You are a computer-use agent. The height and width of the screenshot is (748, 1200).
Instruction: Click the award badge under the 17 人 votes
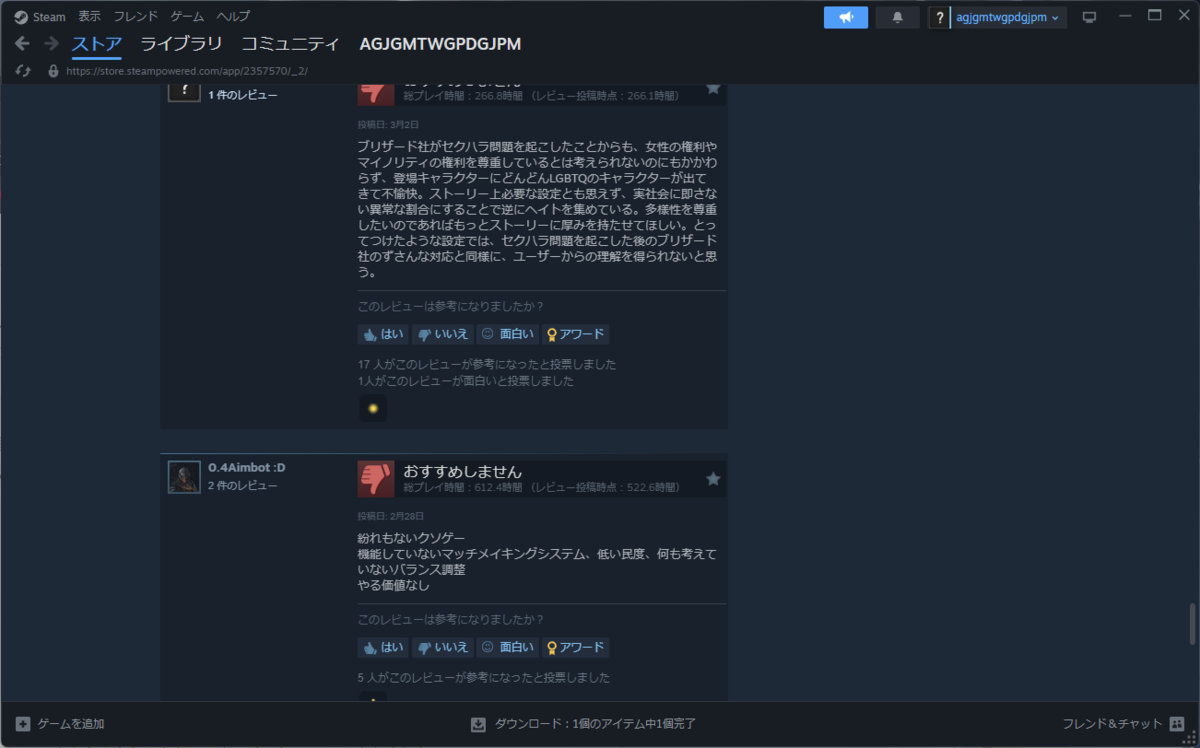pyautogui.click(x=373, y=408)
